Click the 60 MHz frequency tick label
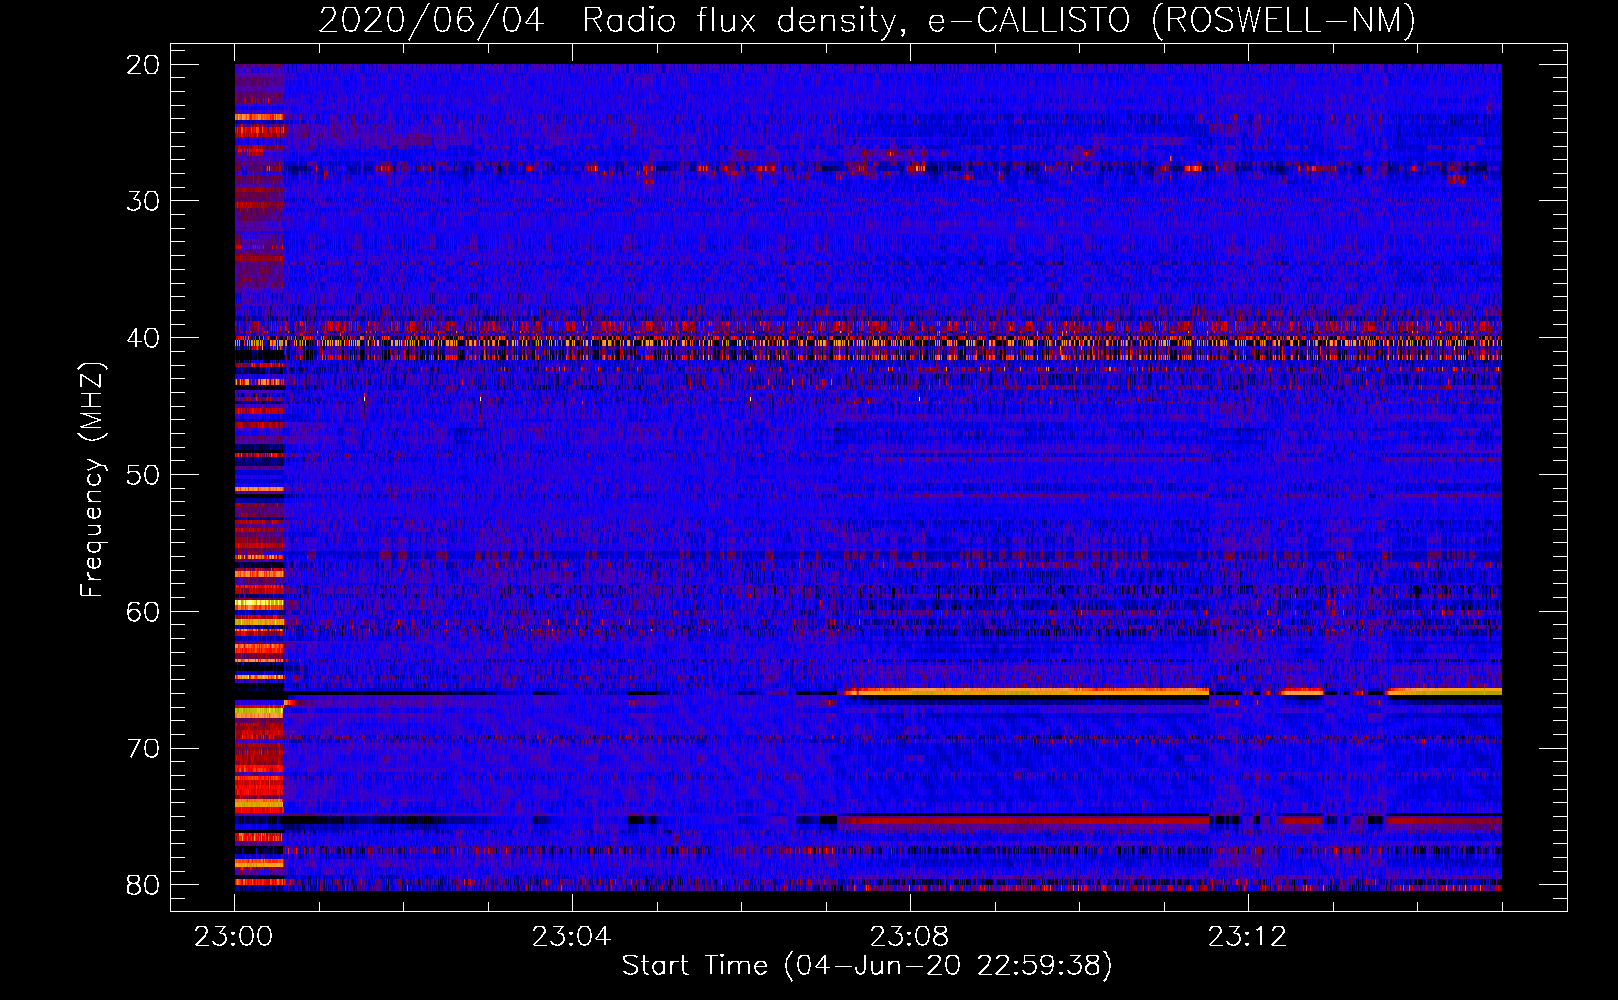Viewport: 1618px width, 1000px height. click(143, 611)
